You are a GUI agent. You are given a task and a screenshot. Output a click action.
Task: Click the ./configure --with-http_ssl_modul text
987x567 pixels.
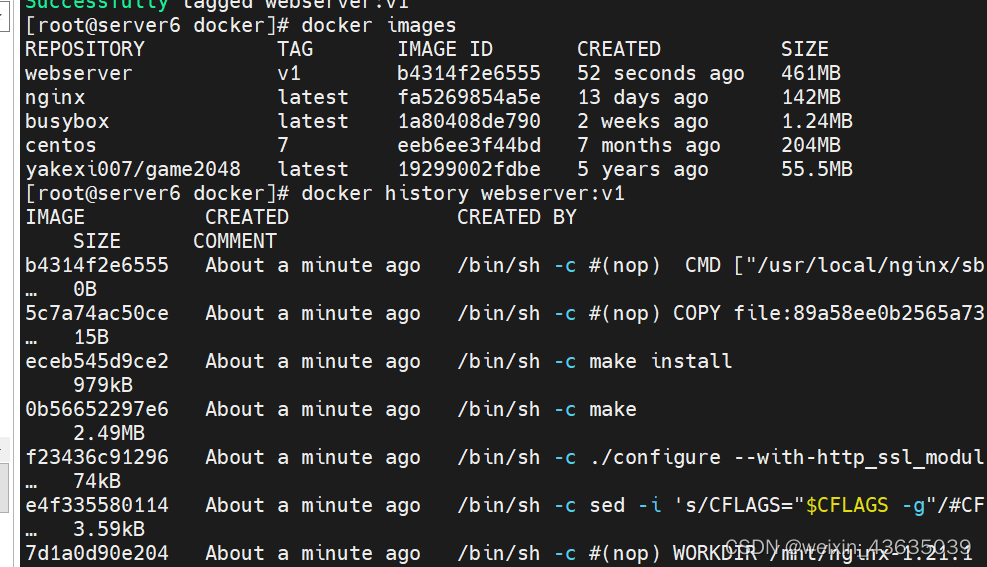(787, 457)
